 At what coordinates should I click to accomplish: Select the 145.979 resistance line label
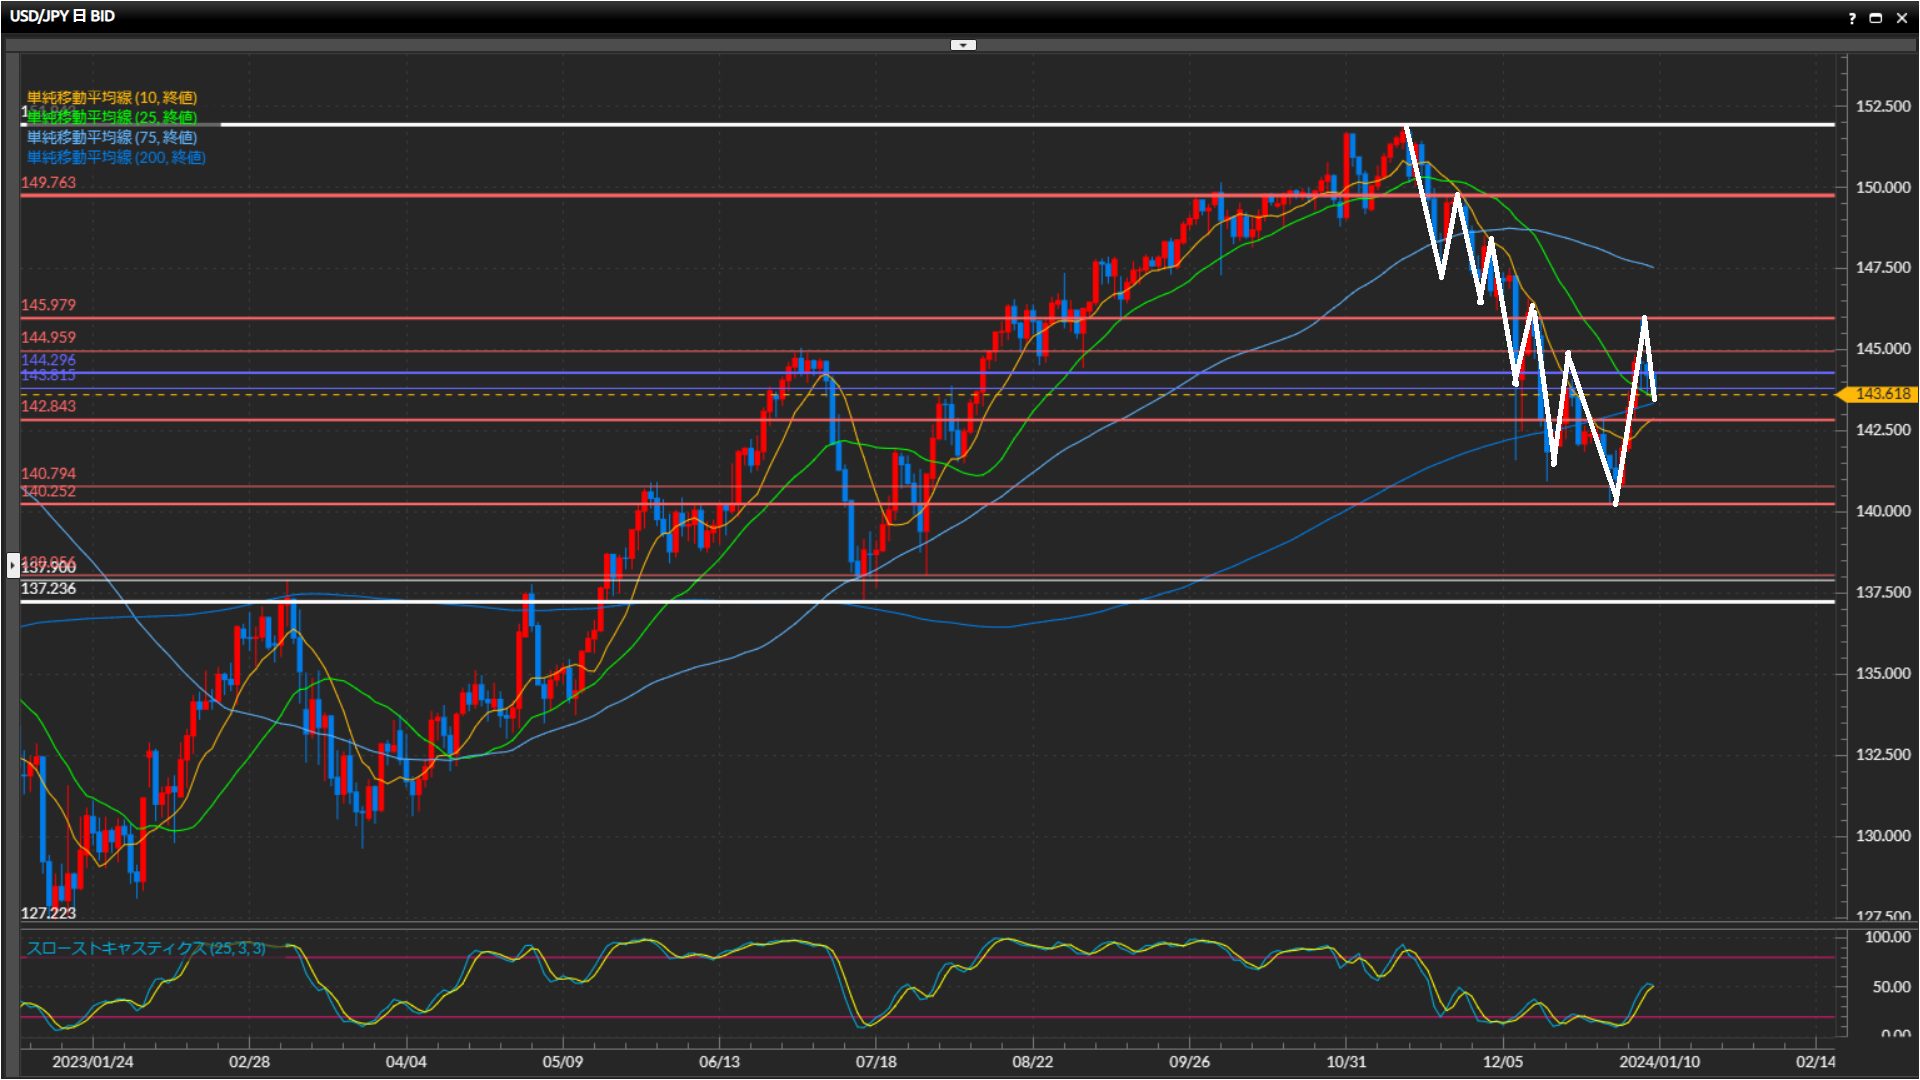pos(48,305)
